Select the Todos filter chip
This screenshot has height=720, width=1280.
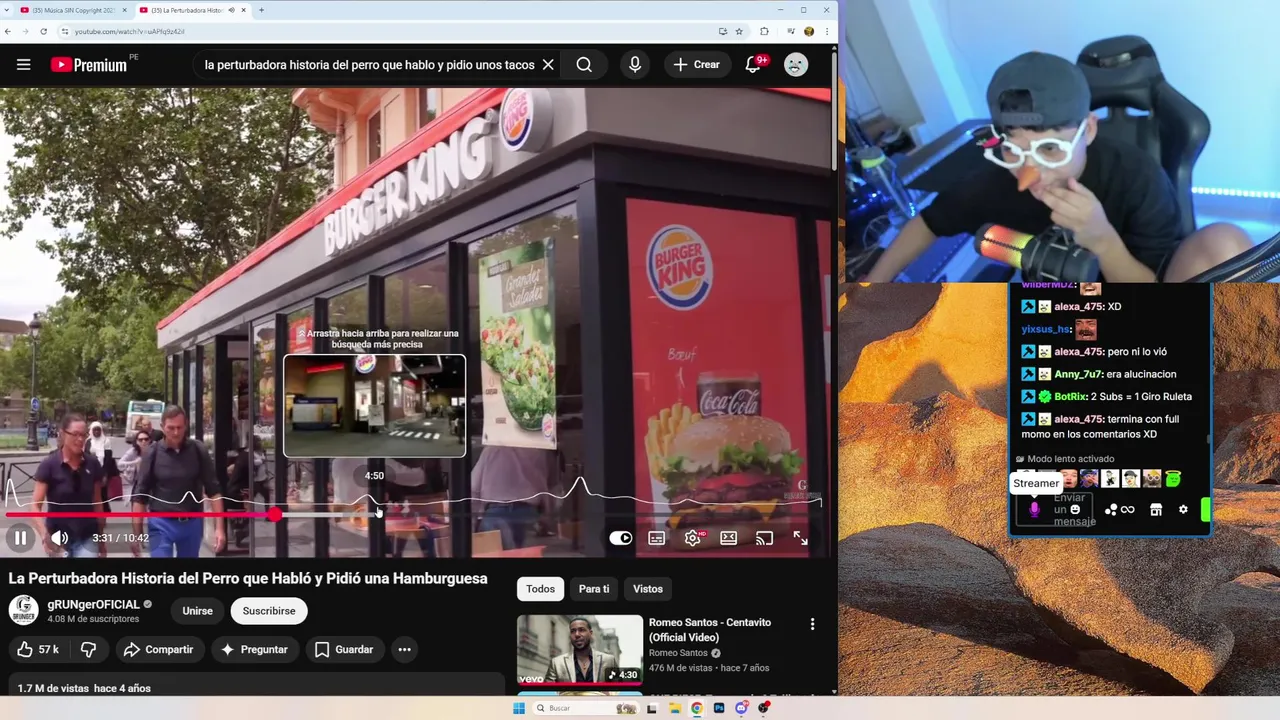pyautogui.click(x=540, y=589)
